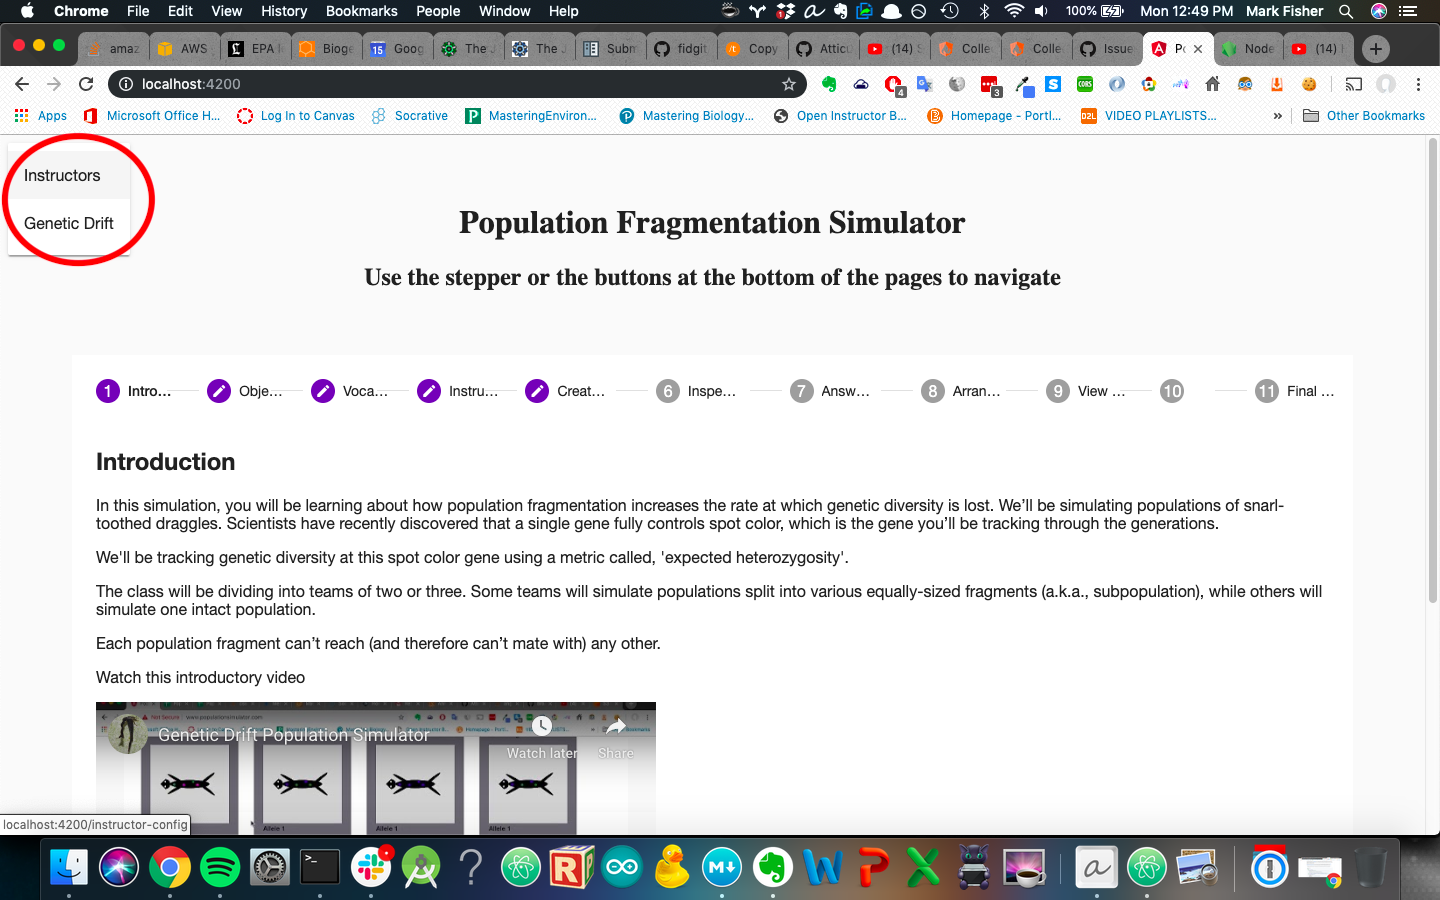The image size is (1440, 900).
Task: Open the VIDEO PLAYLISTS bookmark
Action: (1150, 116)
